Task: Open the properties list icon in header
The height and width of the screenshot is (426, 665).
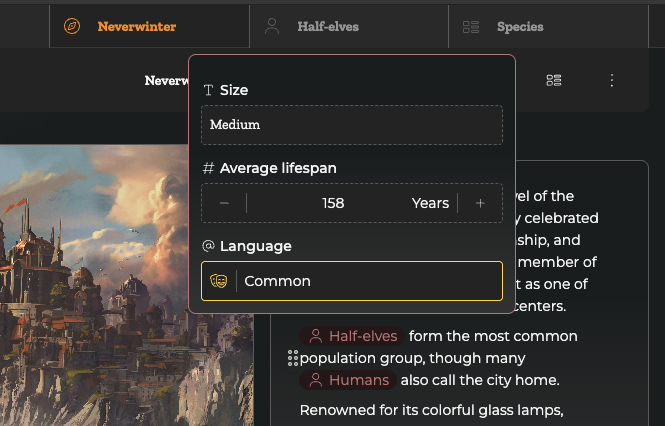Action: 554,80
